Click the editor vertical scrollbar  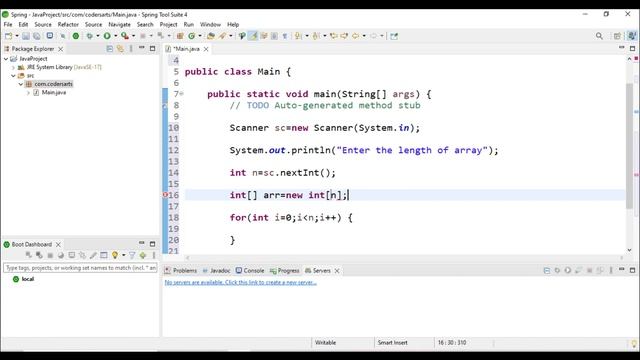coord(629,145)
